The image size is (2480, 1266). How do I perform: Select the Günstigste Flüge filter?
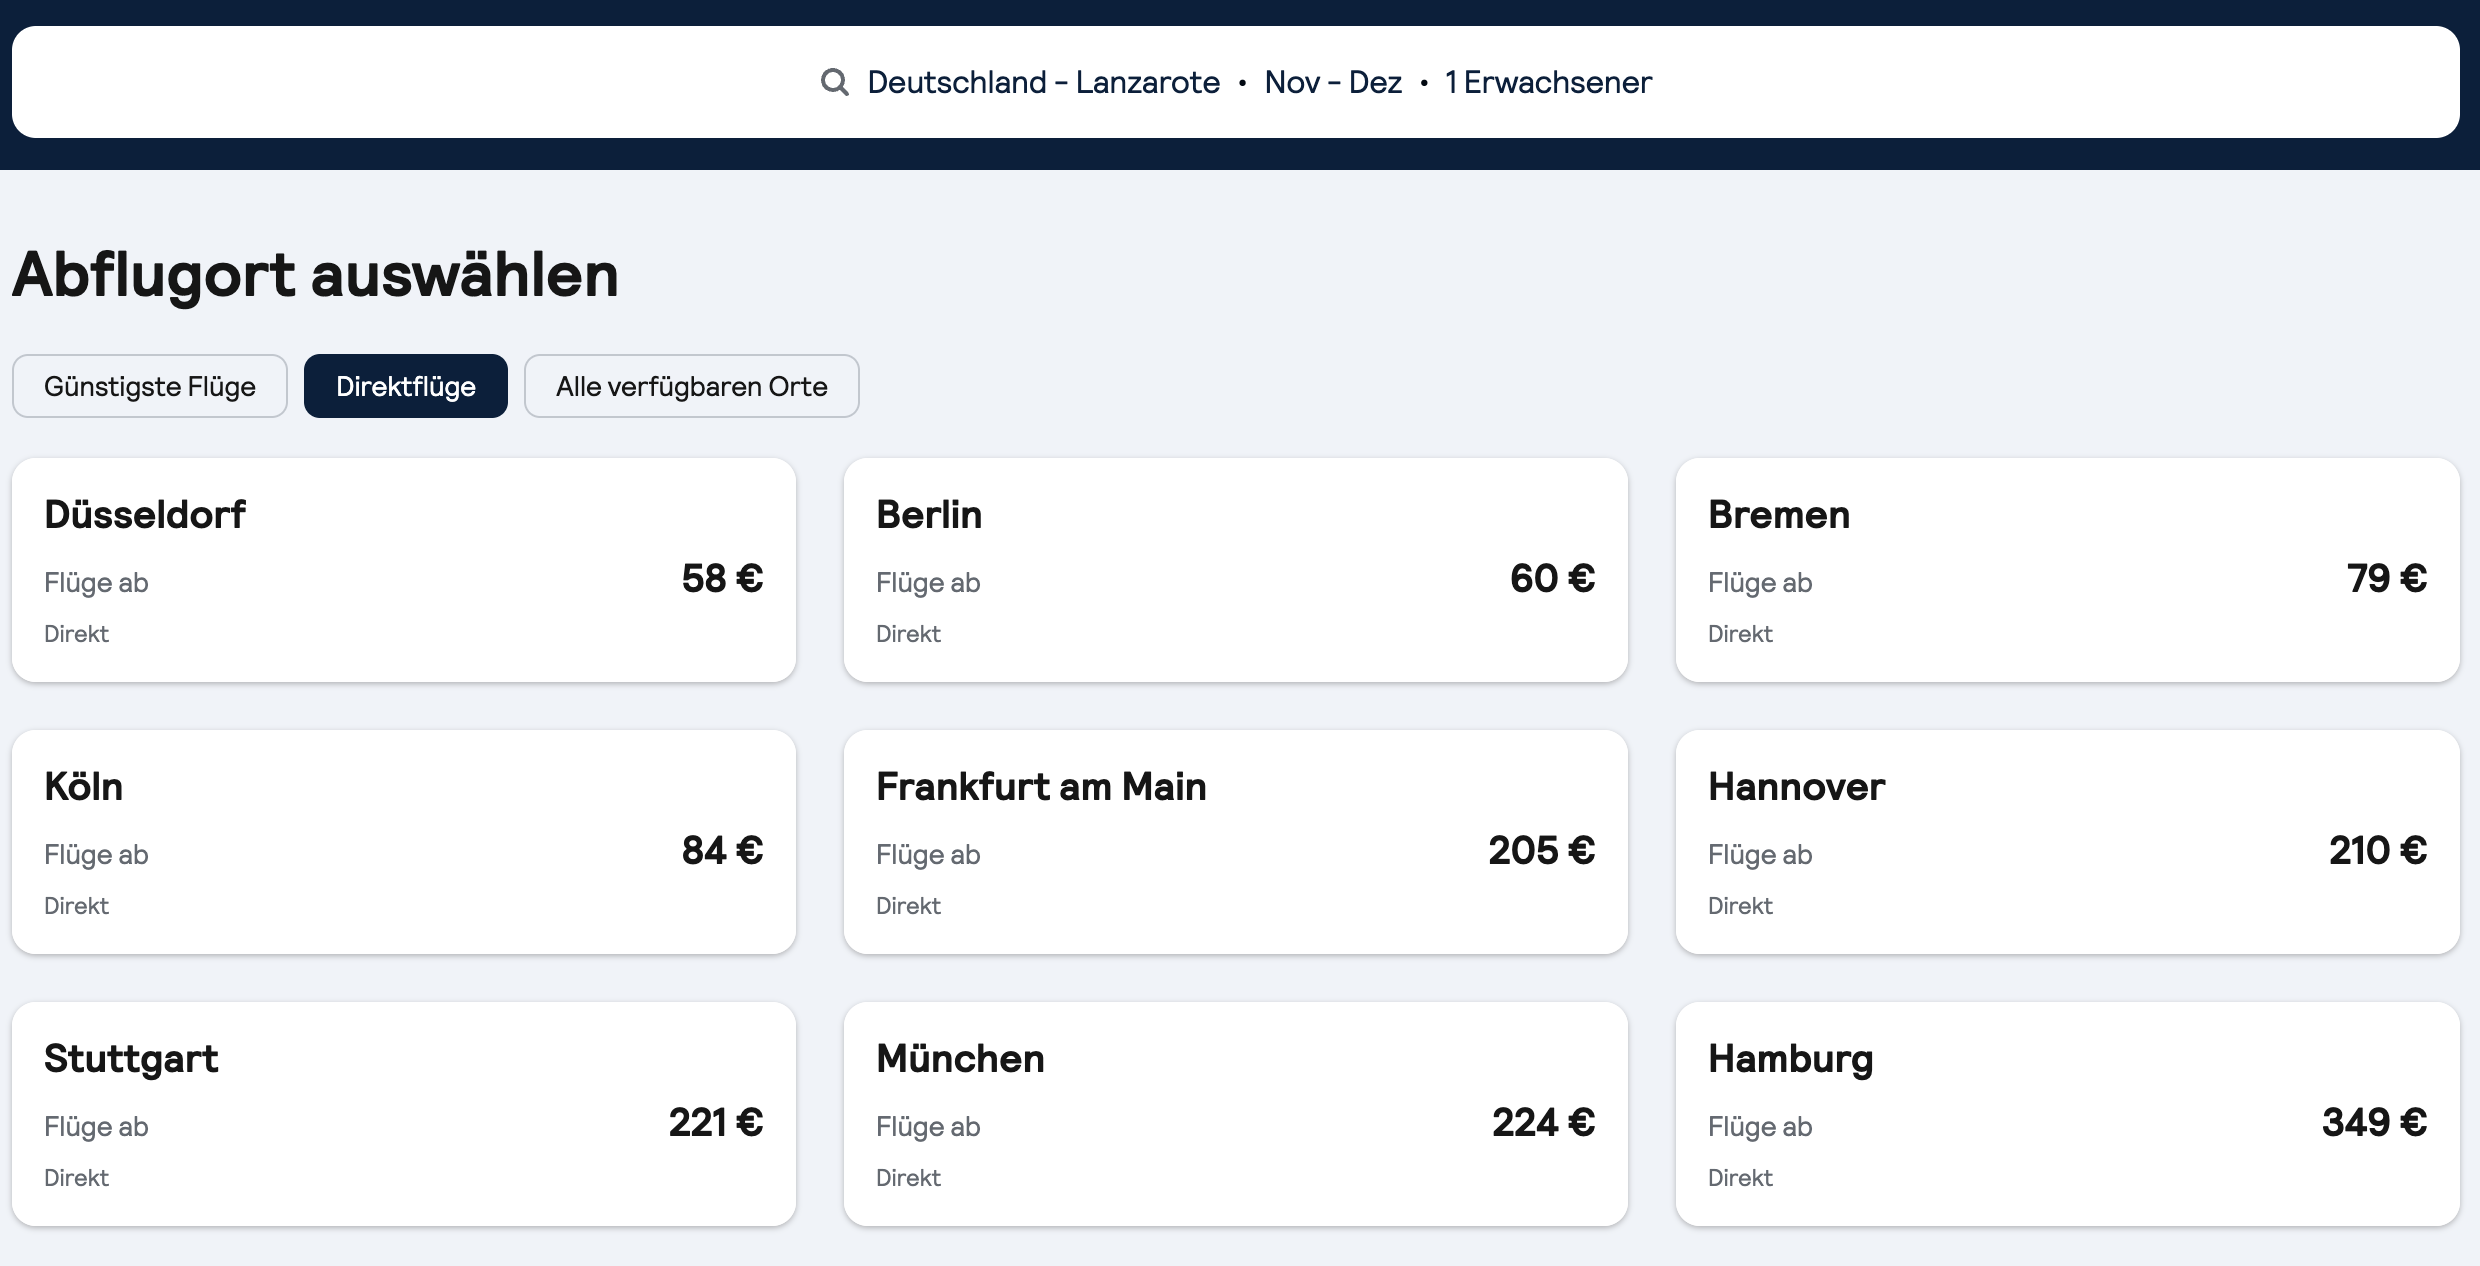point(150,386)
